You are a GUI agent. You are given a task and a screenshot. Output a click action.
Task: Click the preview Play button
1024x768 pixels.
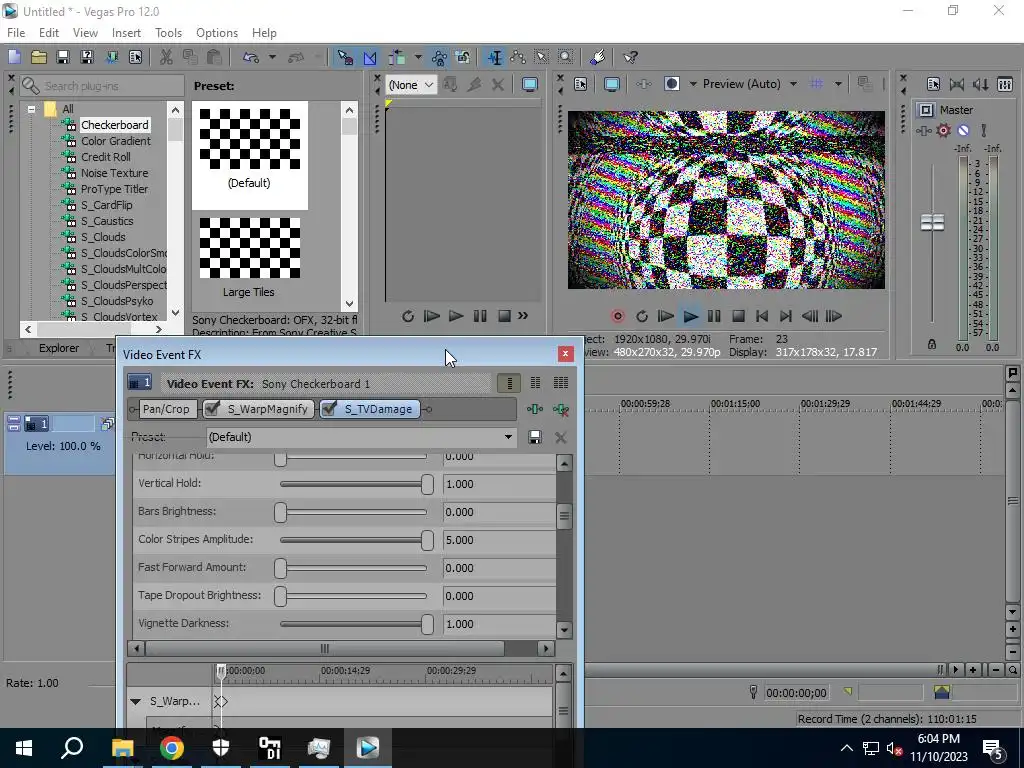690,316
